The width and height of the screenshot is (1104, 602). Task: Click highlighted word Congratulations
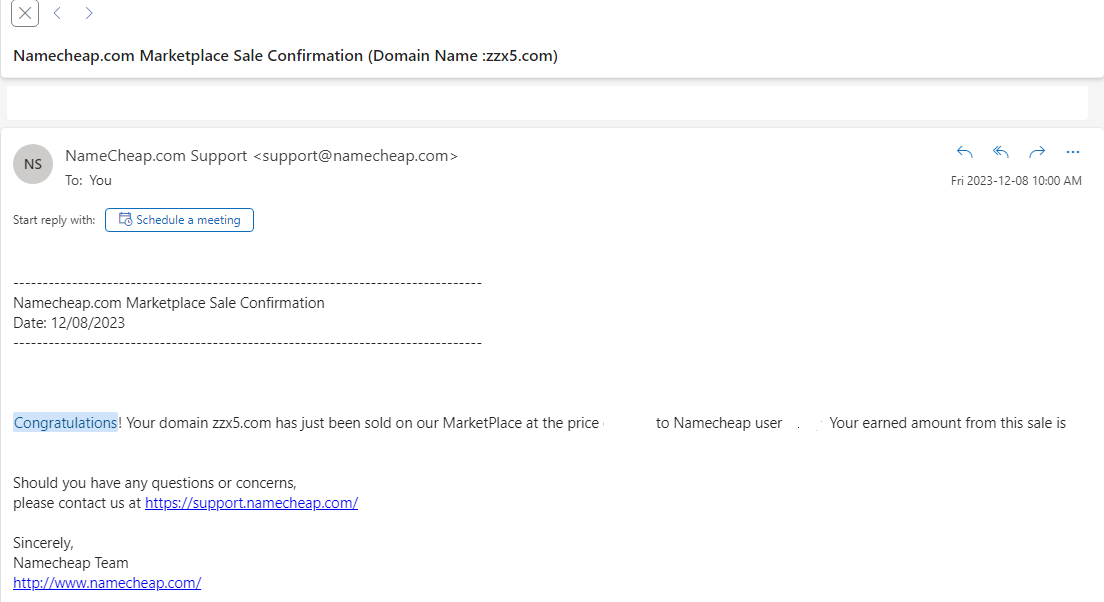pos(65,422)
